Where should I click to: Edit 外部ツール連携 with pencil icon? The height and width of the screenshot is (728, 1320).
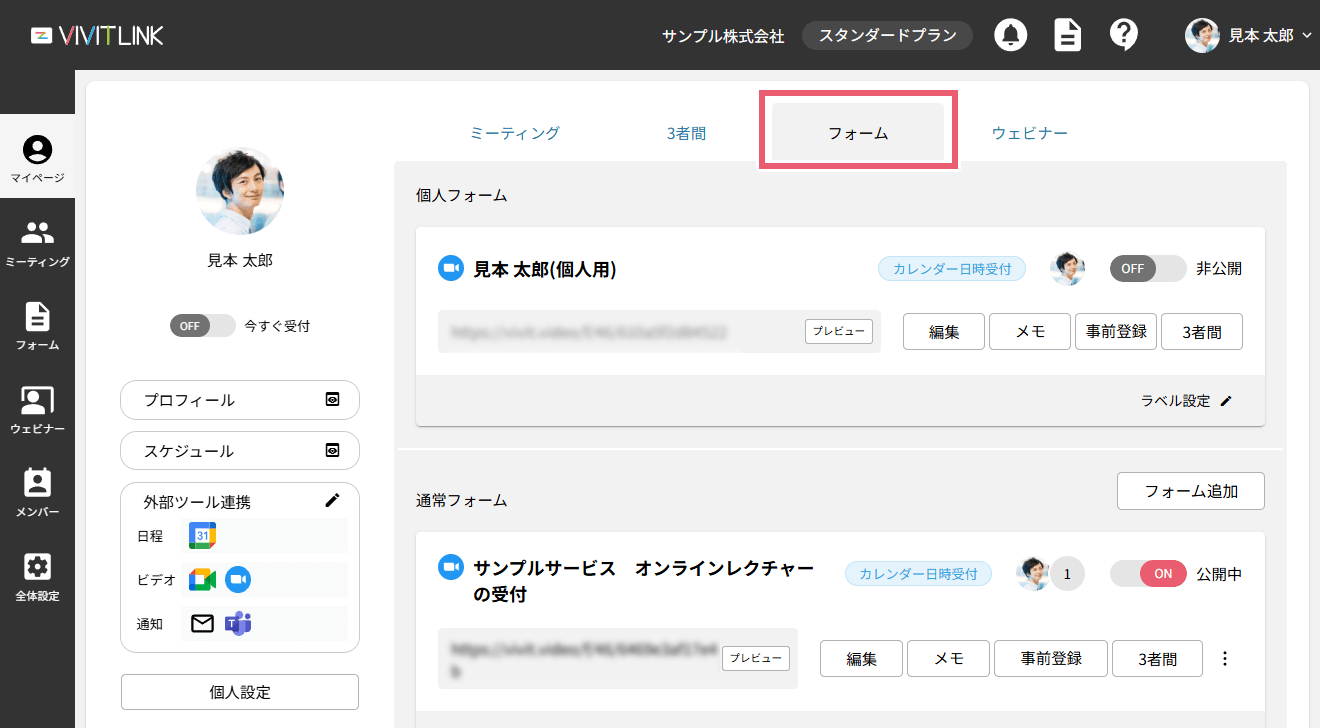[x=333, y=500]
